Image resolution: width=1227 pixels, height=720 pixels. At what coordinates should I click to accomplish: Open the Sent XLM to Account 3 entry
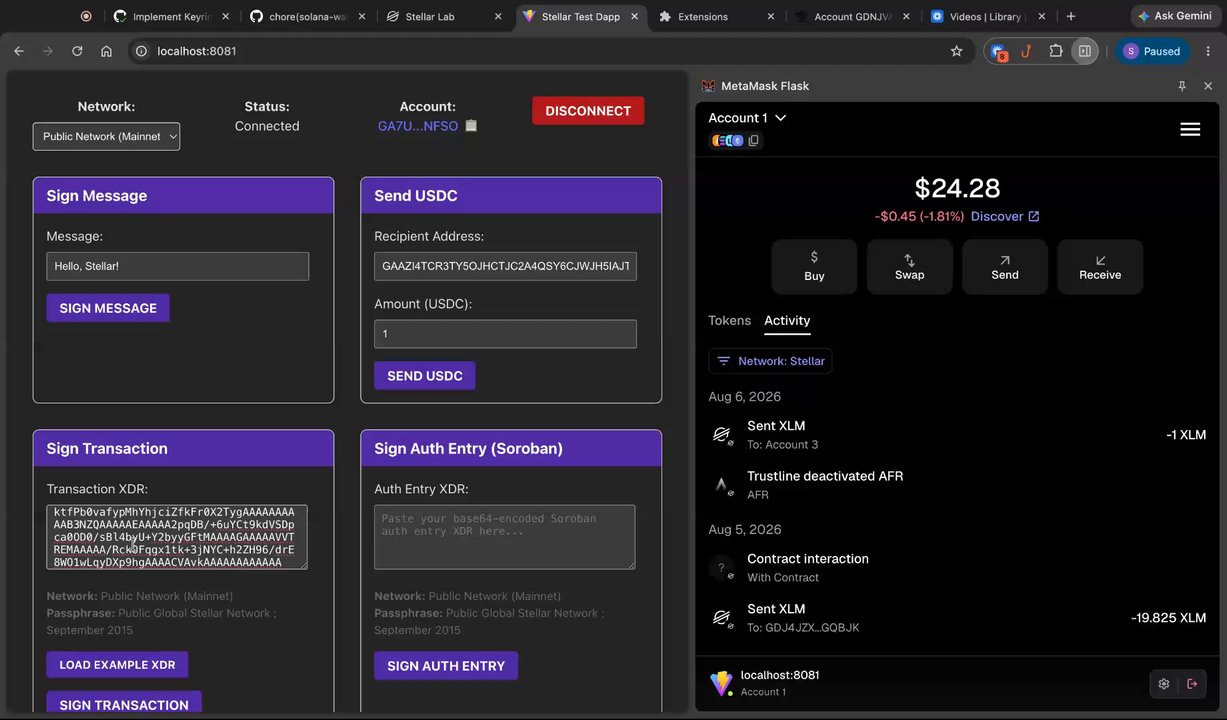(x=958, y=435)
